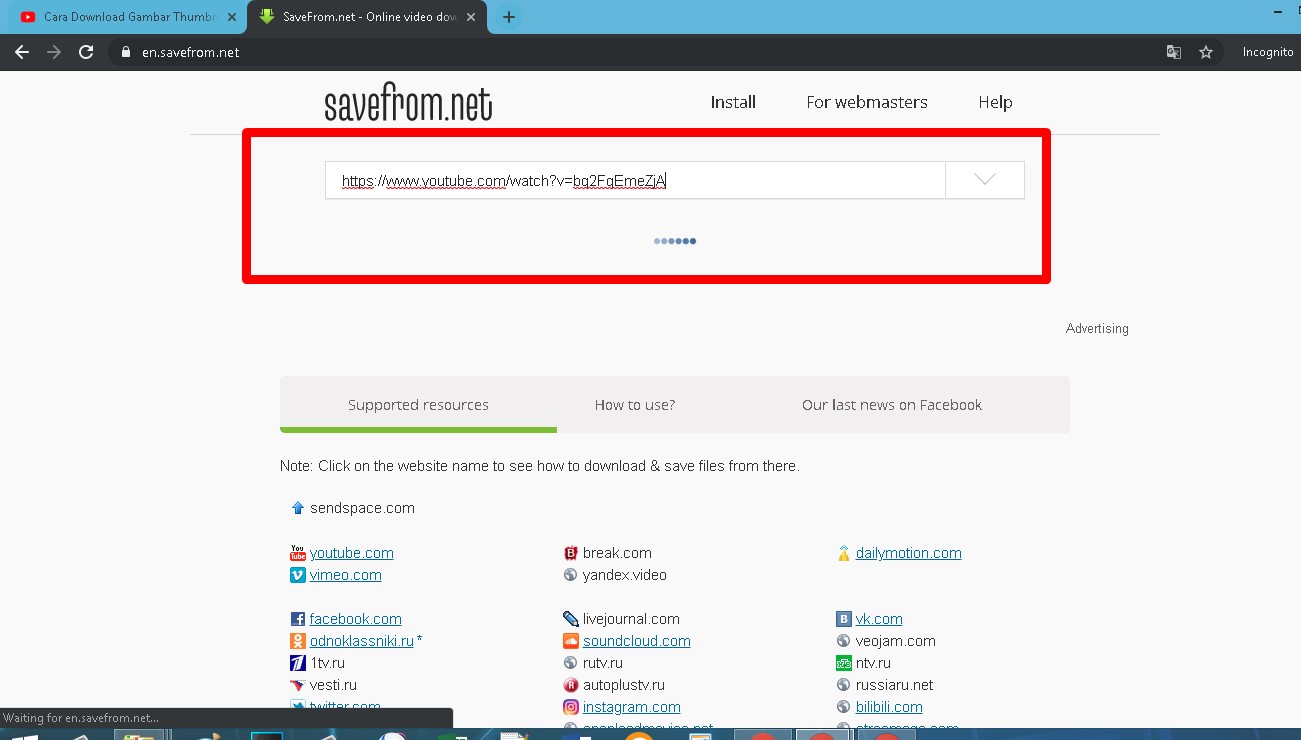Click the SoundCloud orange icon

click(571, 641)
